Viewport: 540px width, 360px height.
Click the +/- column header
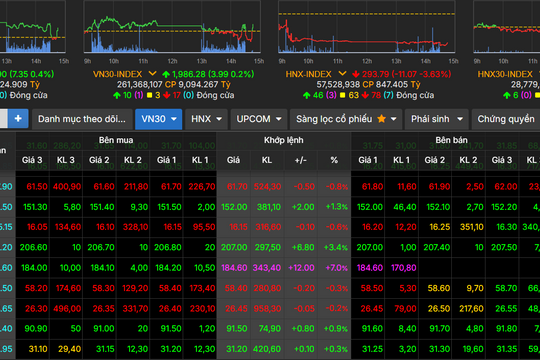point(301,160)
